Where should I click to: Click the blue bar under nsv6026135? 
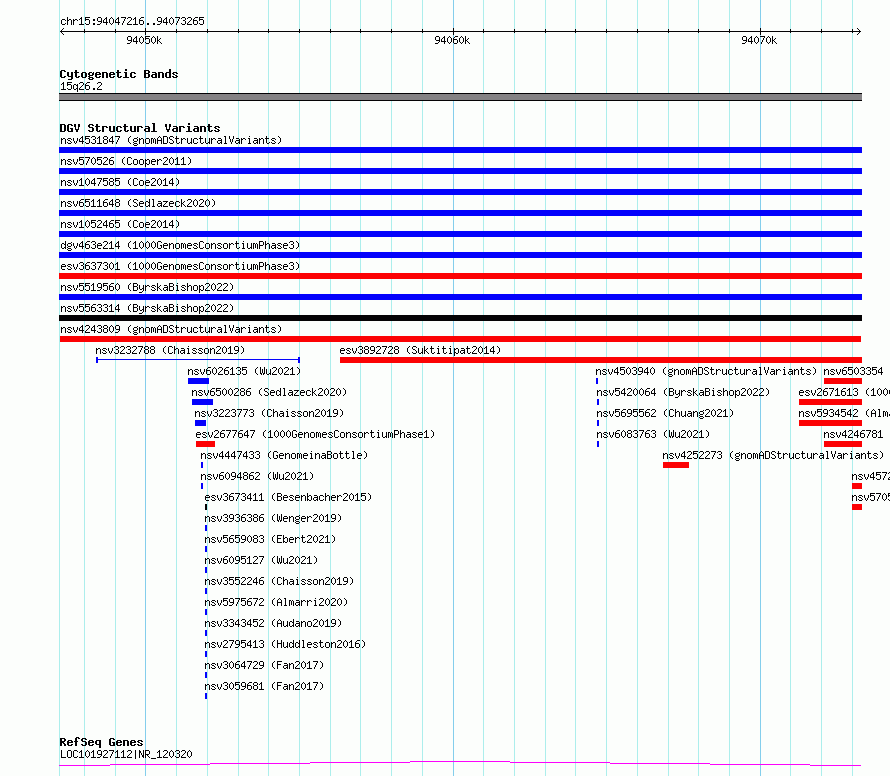199,381
